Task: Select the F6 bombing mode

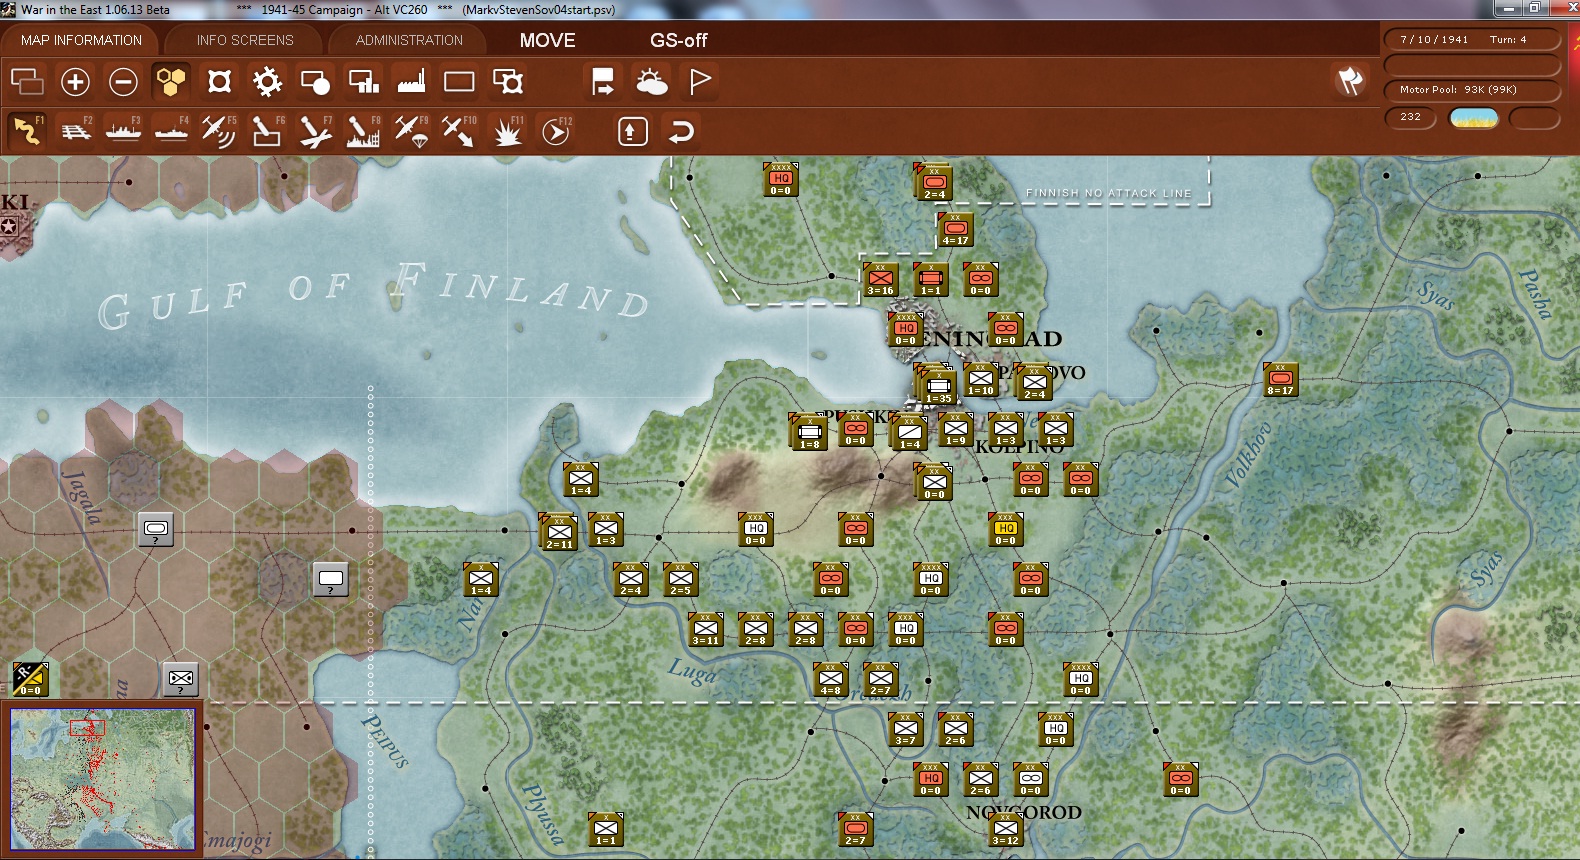Action: 267,131
